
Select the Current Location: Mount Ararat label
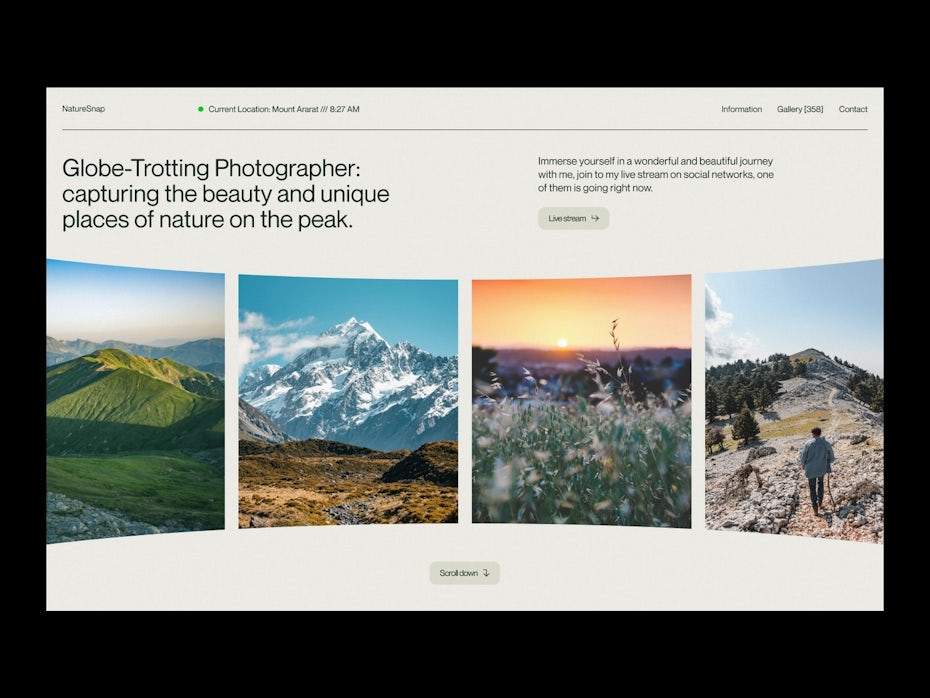tap(263, 109)
